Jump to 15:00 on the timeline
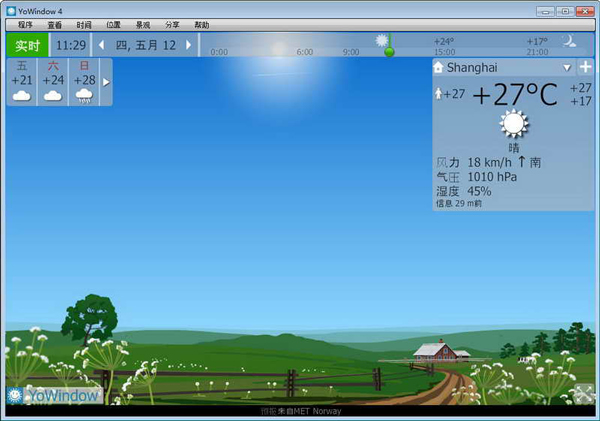 point(445,52)
